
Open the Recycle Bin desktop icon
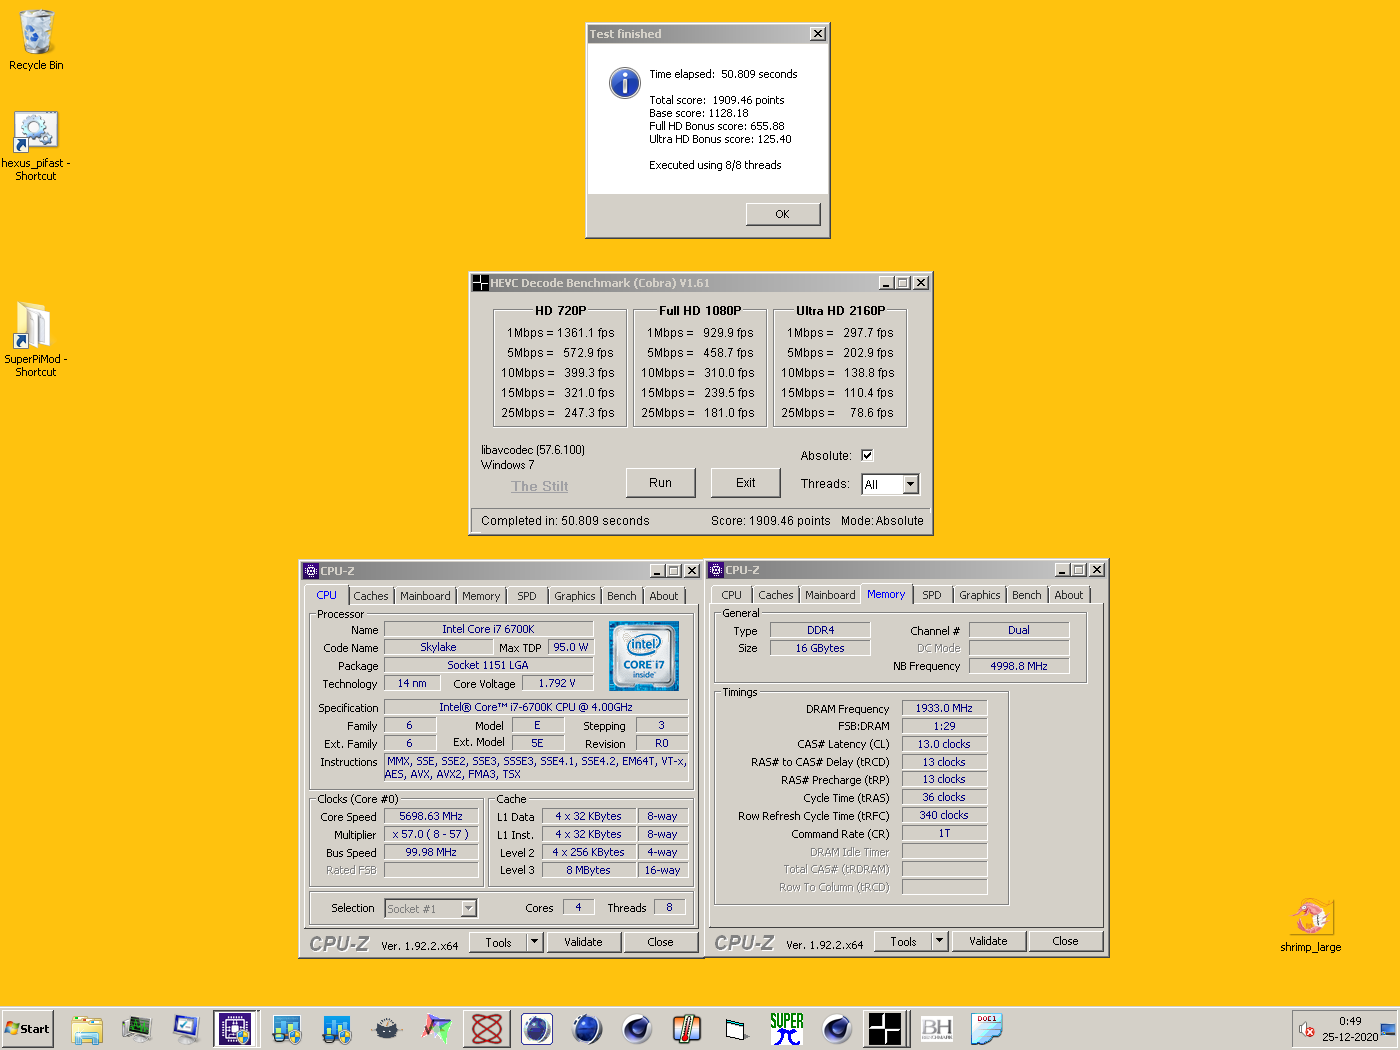tap(36, 40)
